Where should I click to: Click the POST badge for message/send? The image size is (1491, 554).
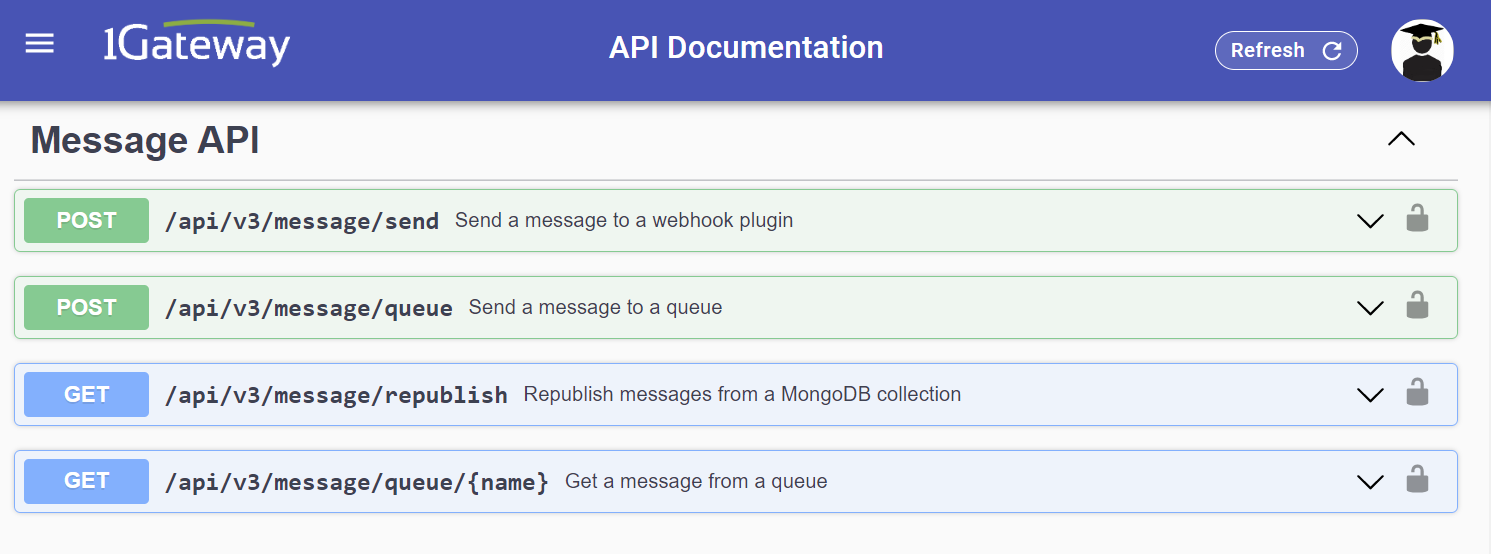tap(86, 220)
